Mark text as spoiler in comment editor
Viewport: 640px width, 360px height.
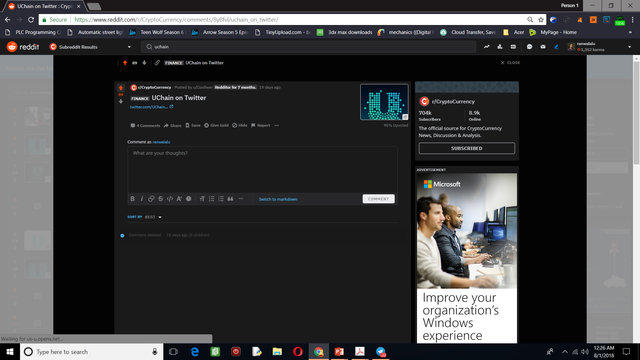[189, 199]
